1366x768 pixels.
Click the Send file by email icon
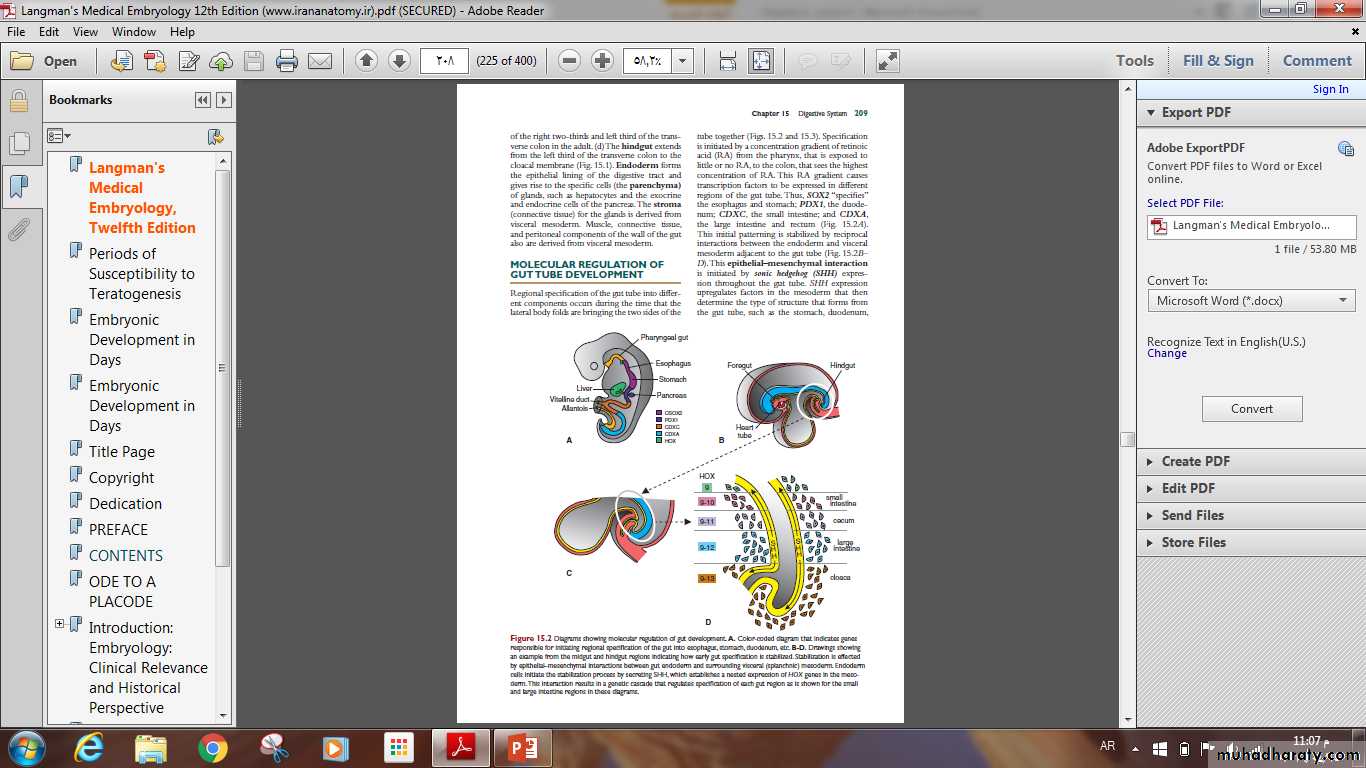(x=320, y=61)
